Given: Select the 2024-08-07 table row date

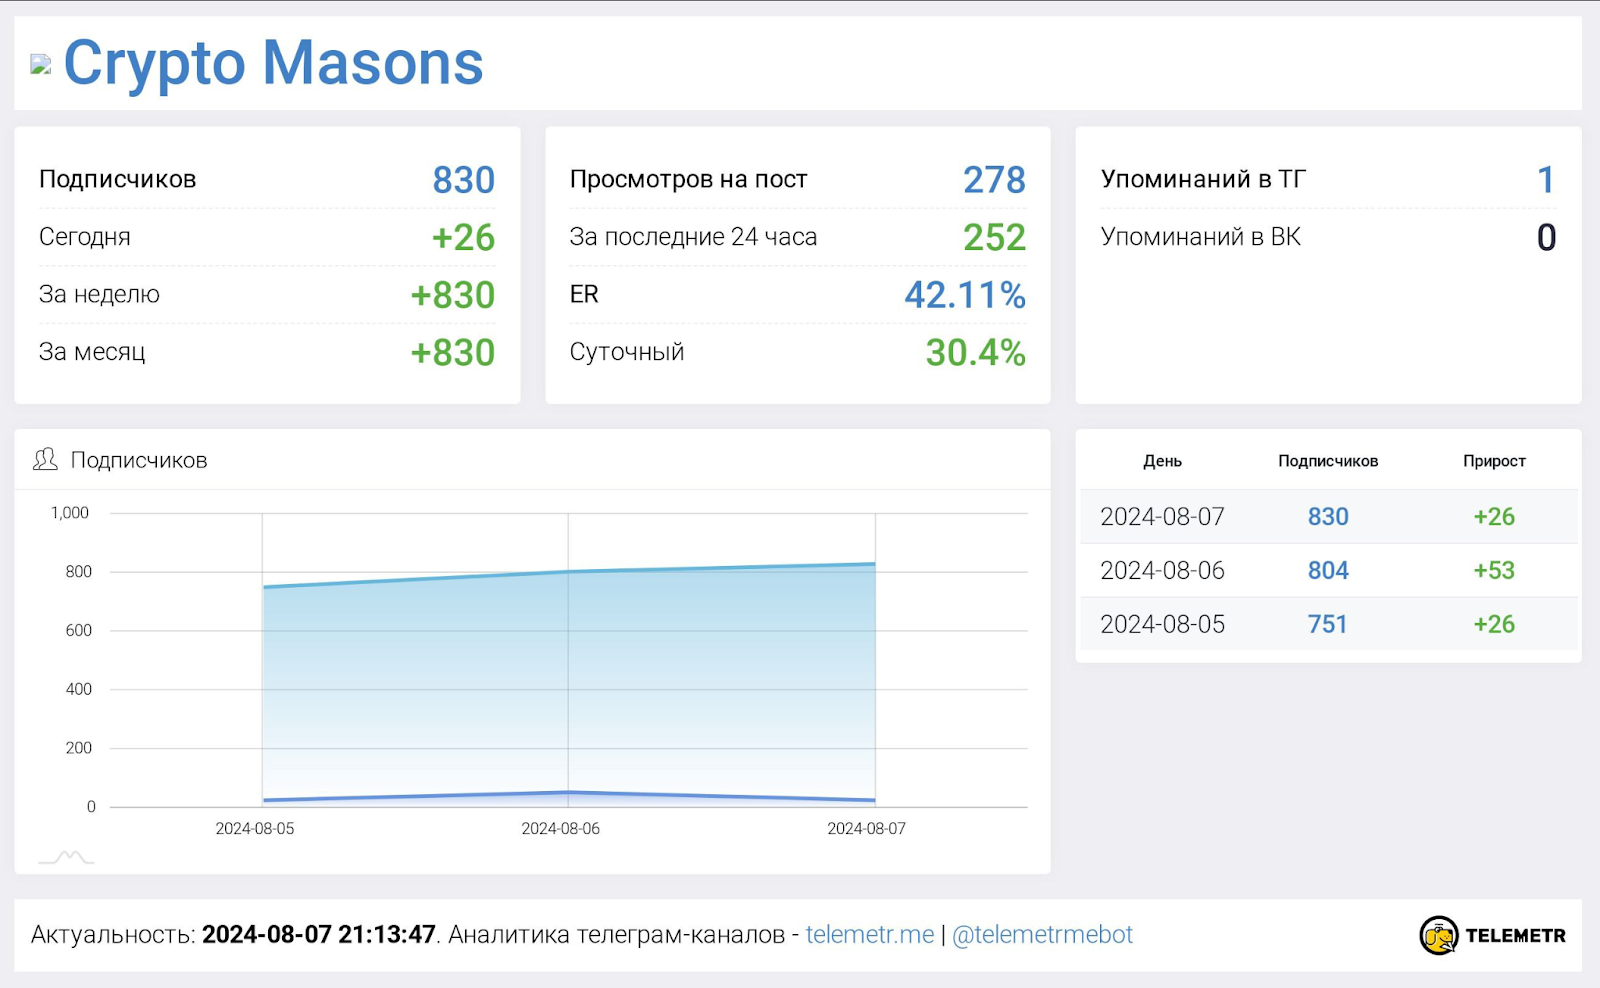Looking at the screenshot, I should [x=1162, y=517].
